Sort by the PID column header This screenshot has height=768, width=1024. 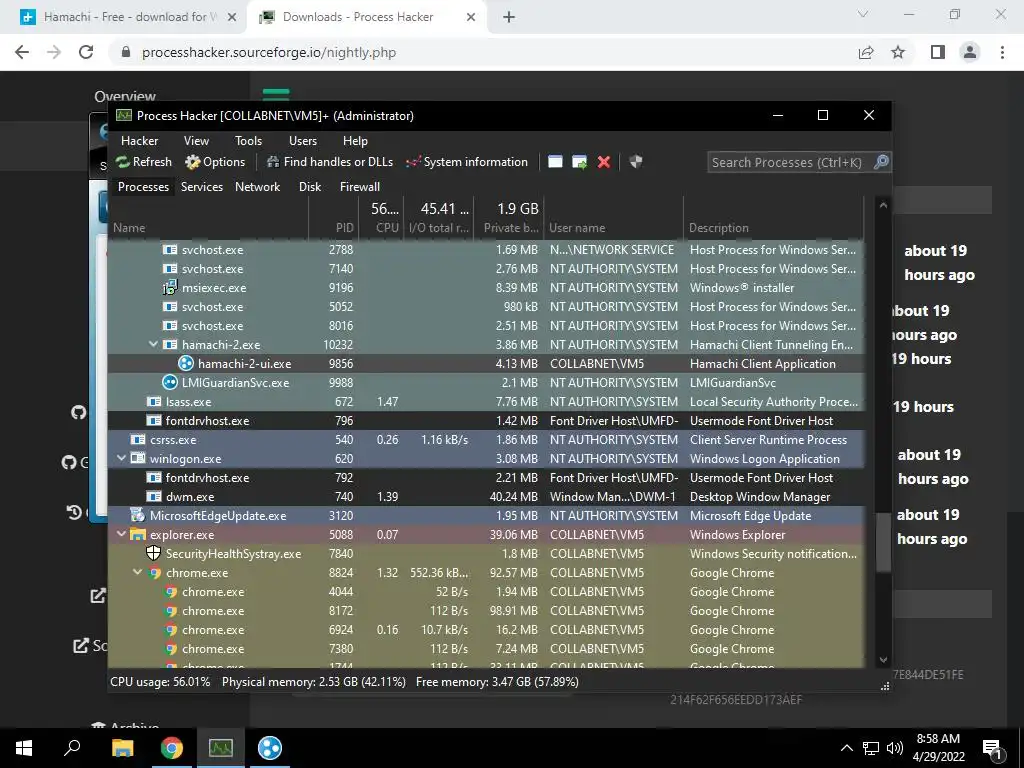(x=333, y=228)
